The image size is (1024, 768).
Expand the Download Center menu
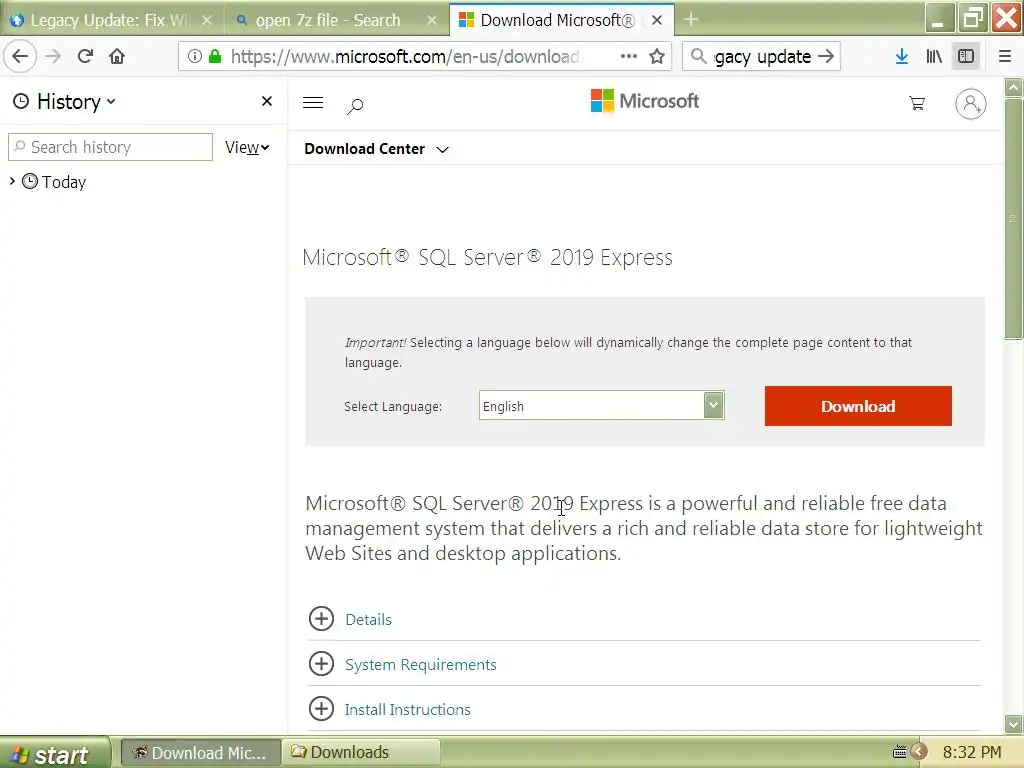coord(376,149)
